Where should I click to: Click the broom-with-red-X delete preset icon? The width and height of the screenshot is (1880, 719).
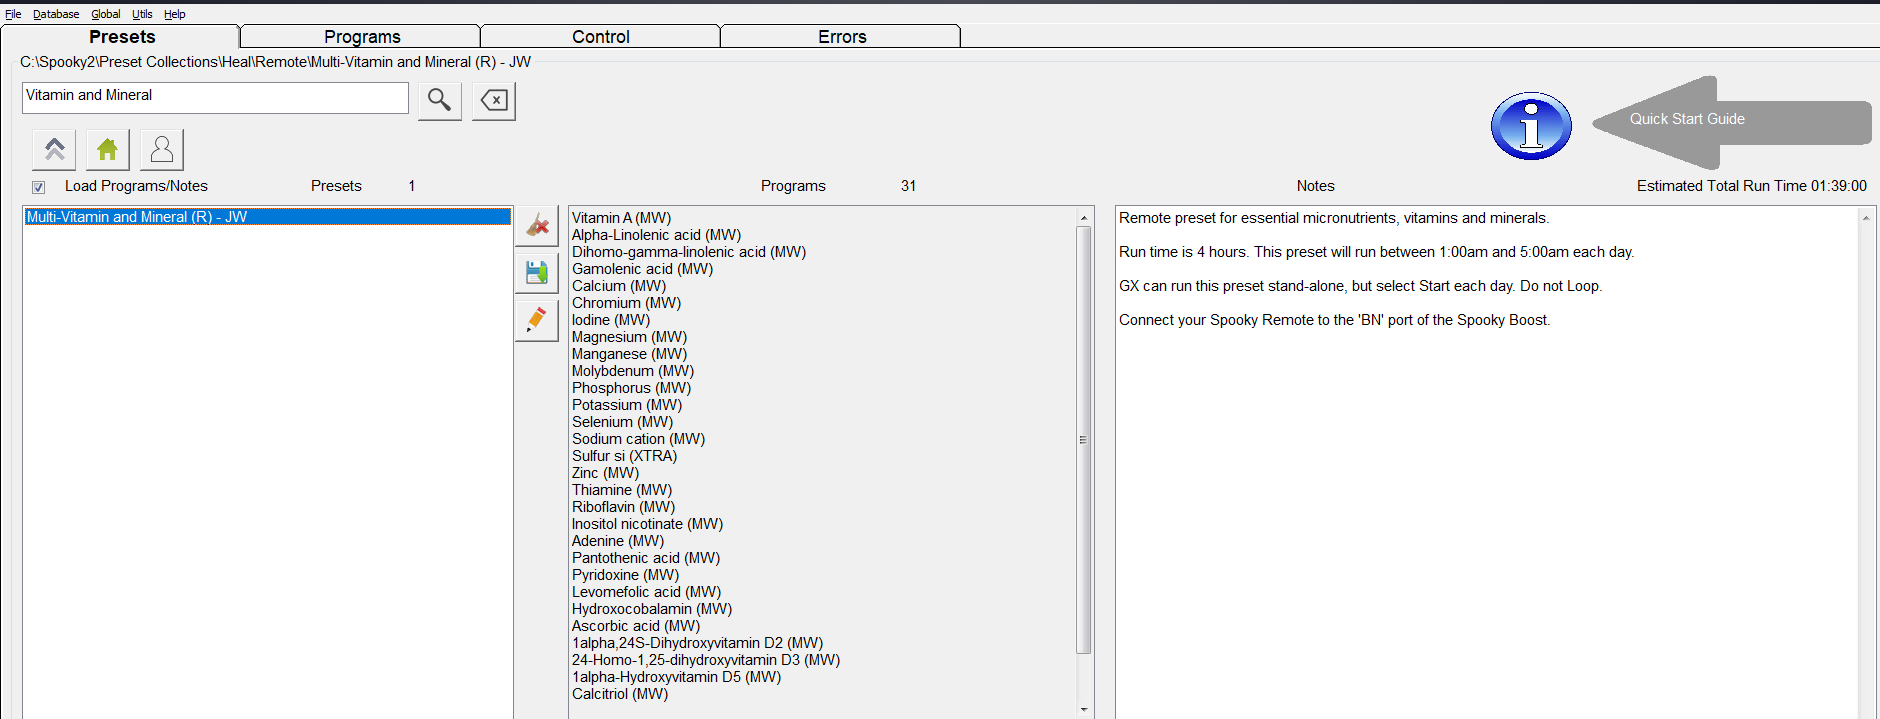[x=537, y=226]
